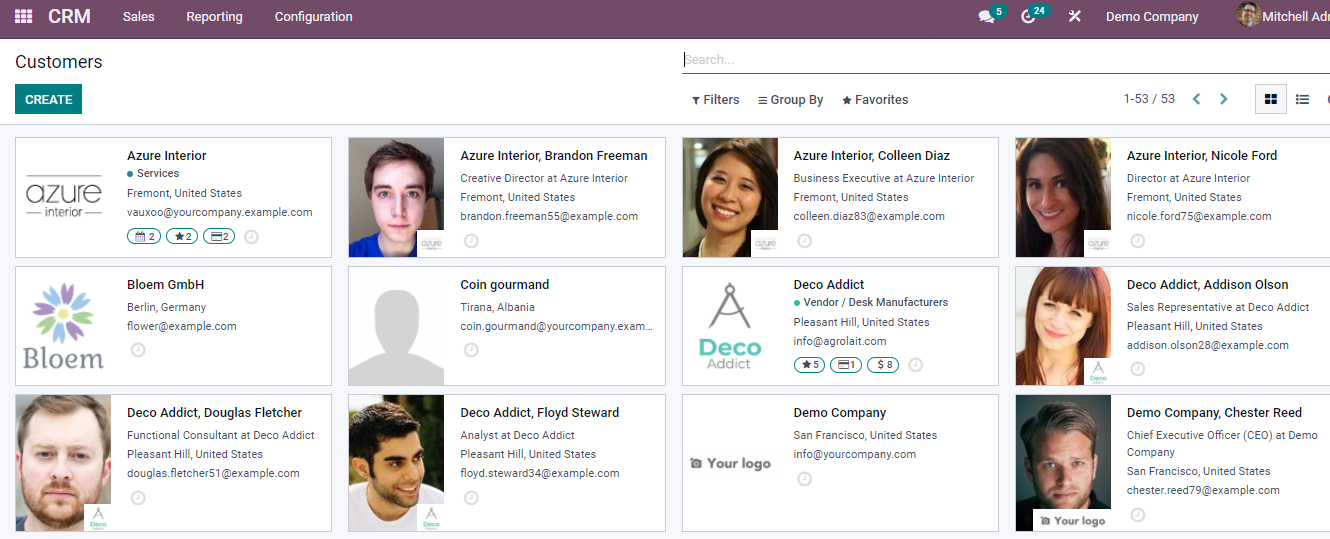1330x539 pixels.
Task: Switch to list view icon
Action: click(1302, 99)
